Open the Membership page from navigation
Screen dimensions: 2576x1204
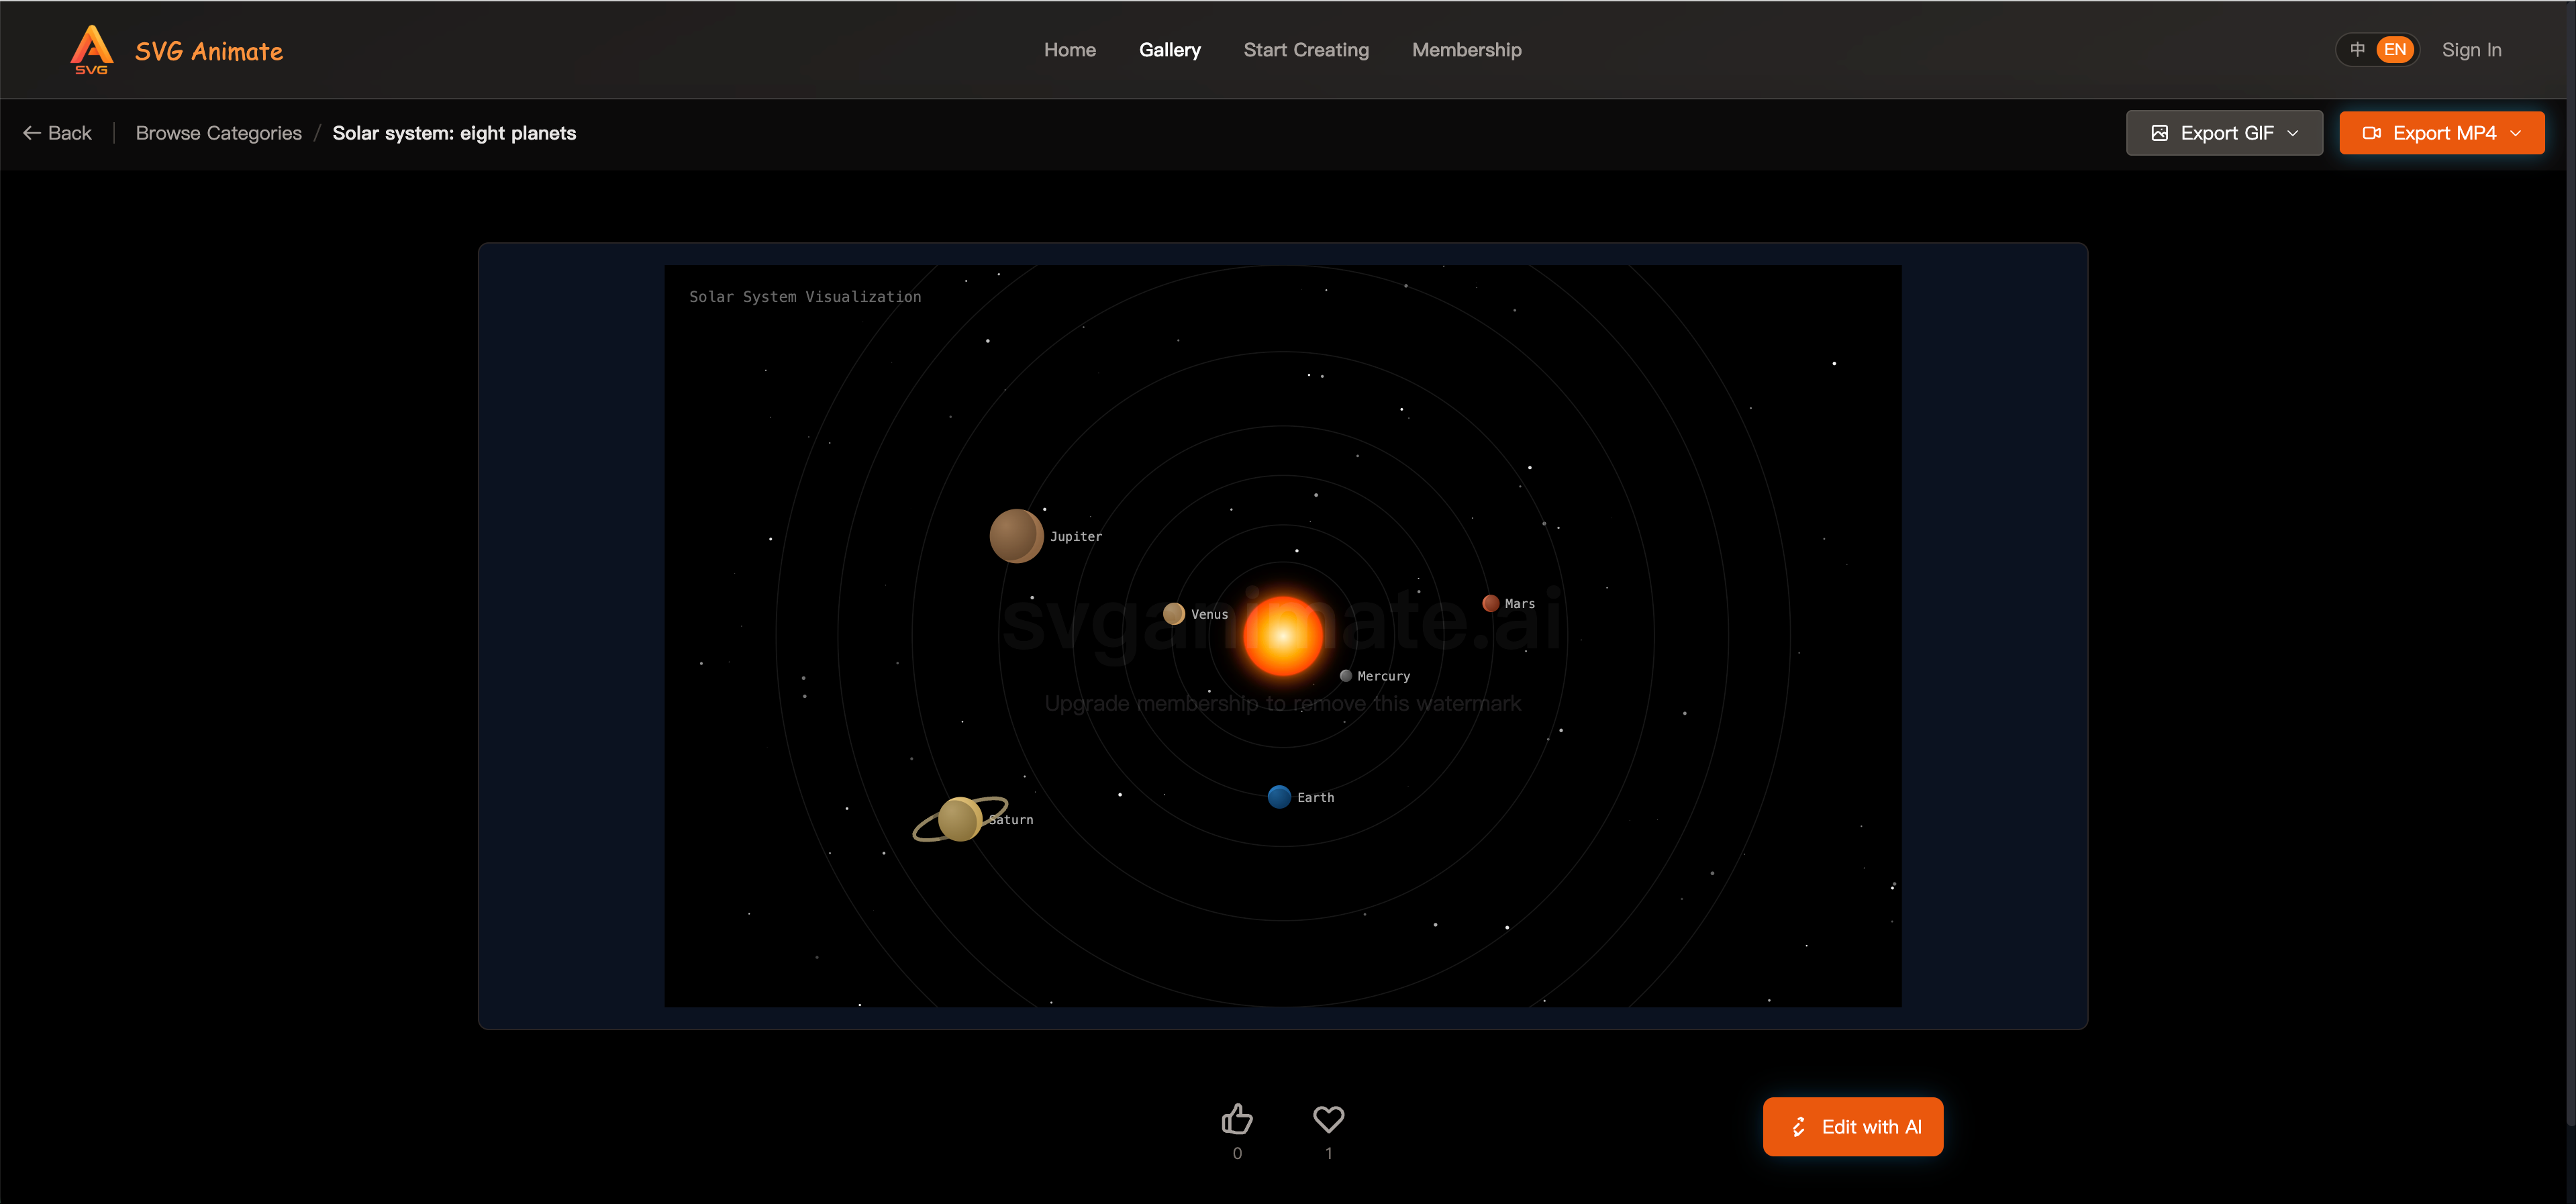[1466, 49]
